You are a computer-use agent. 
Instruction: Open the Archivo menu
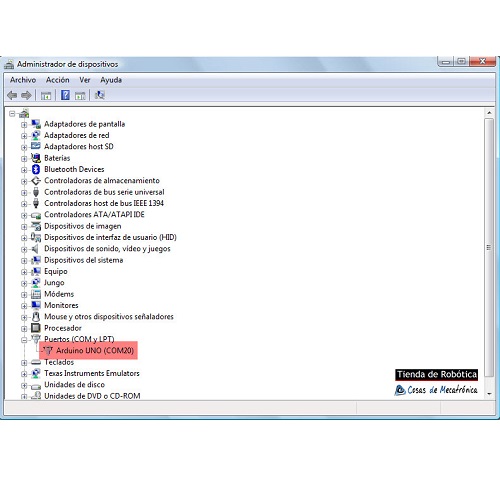pyautogui.click(x=23, y=80)
